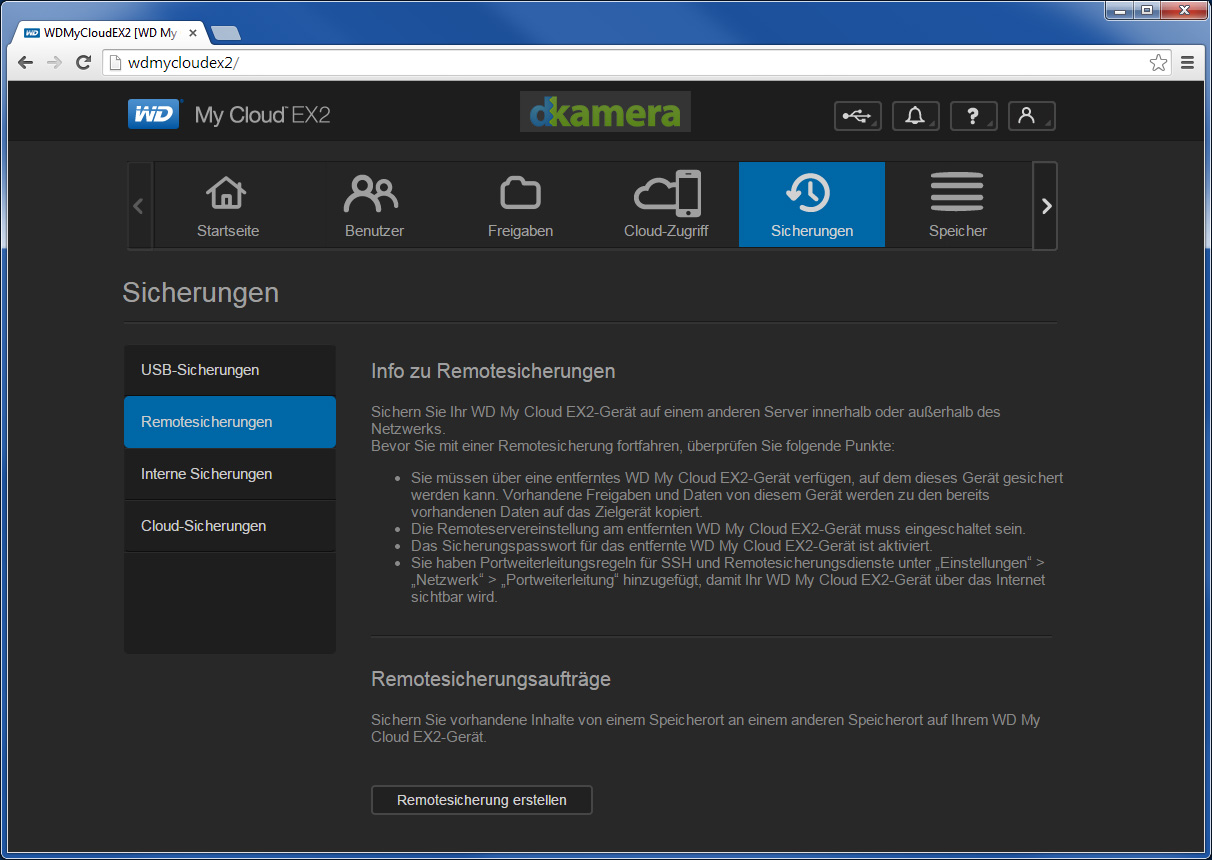Open the notifications bell menu
Image resolution: width=1212 pixels, height=860 pixels.
point(916,116)
